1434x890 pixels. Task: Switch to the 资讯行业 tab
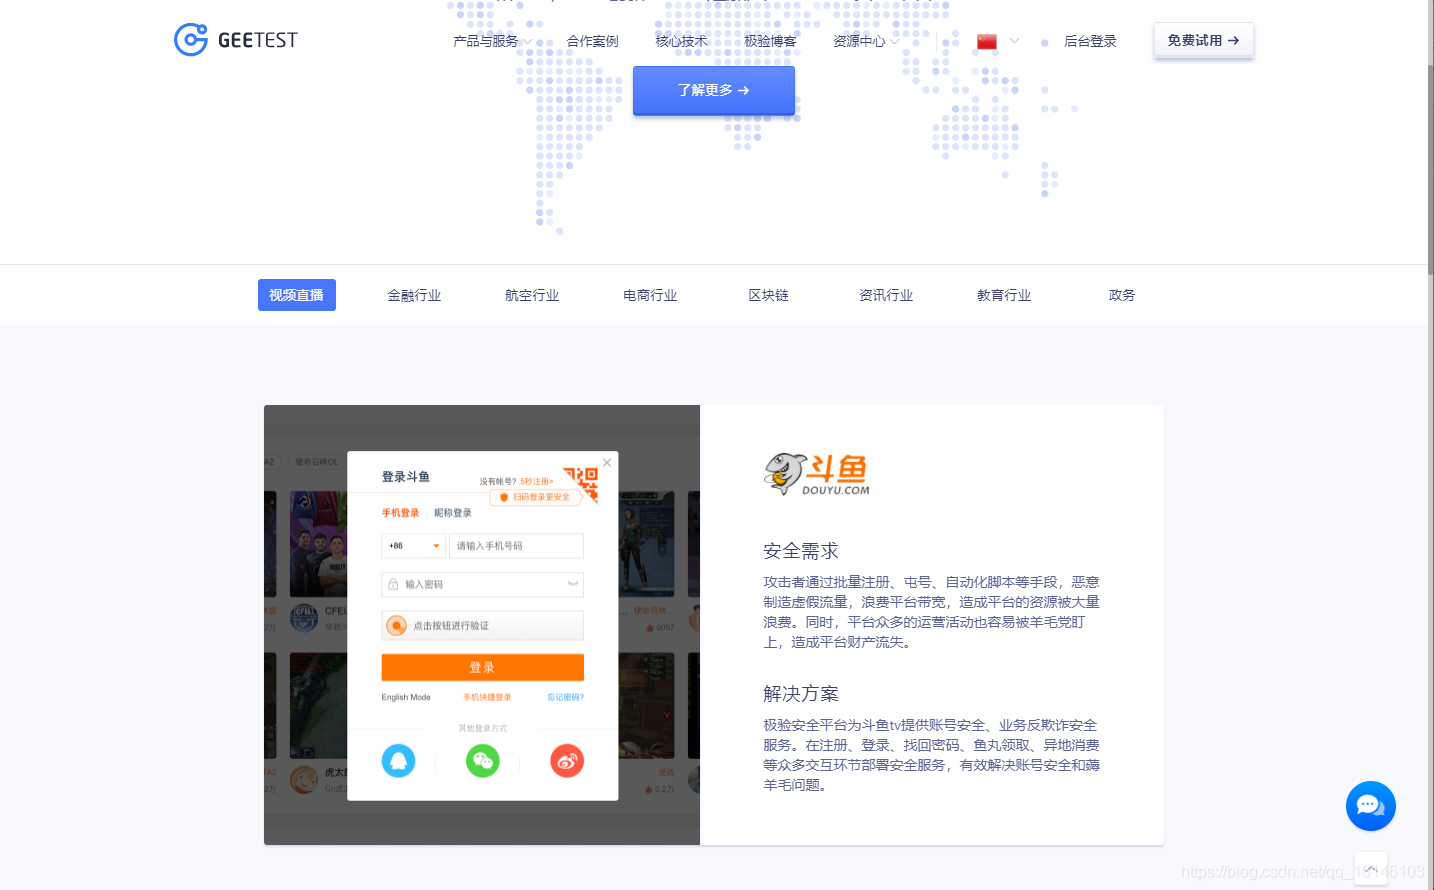pos(886,295)
